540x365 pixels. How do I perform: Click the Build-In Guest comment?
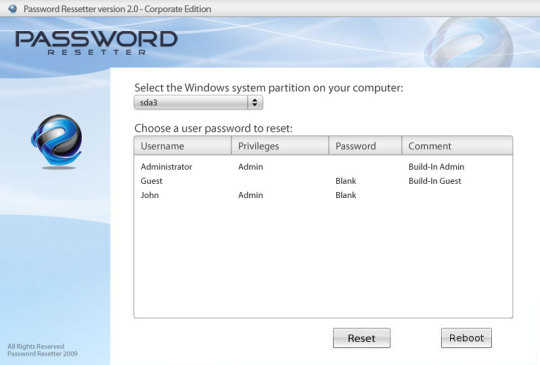[435, 181]
